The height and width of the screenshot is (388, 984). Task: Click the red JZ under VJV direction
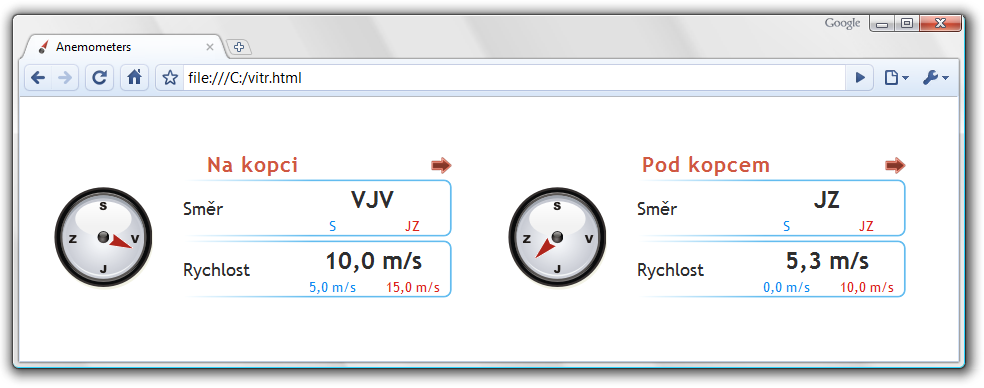pyautogui.click(x=412, y=227)
